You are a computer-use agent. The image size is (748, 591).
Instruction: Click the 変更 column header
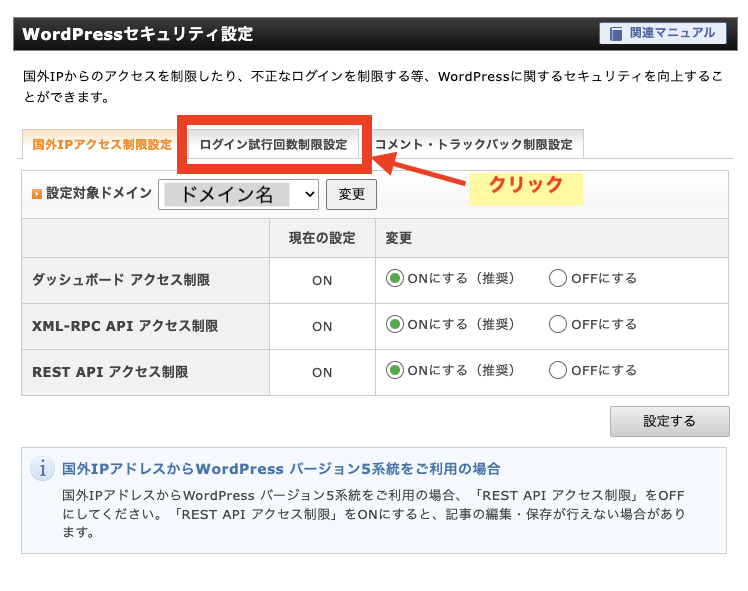pyautogui.click(x=398, y=238)
